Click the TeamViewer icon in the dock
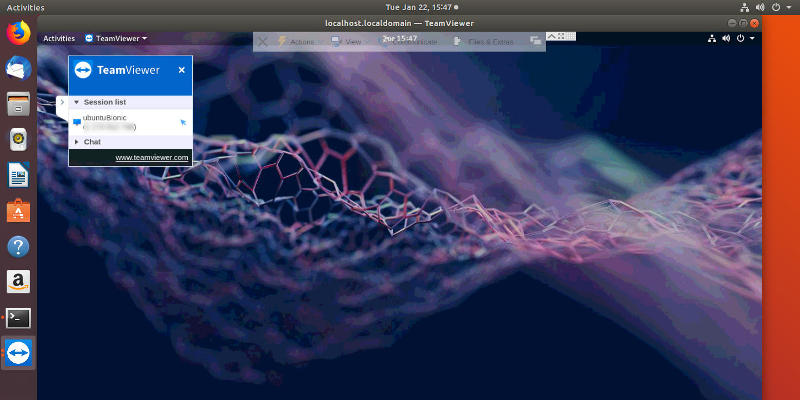This screenshot has height=400, width=800. (18, 353)
